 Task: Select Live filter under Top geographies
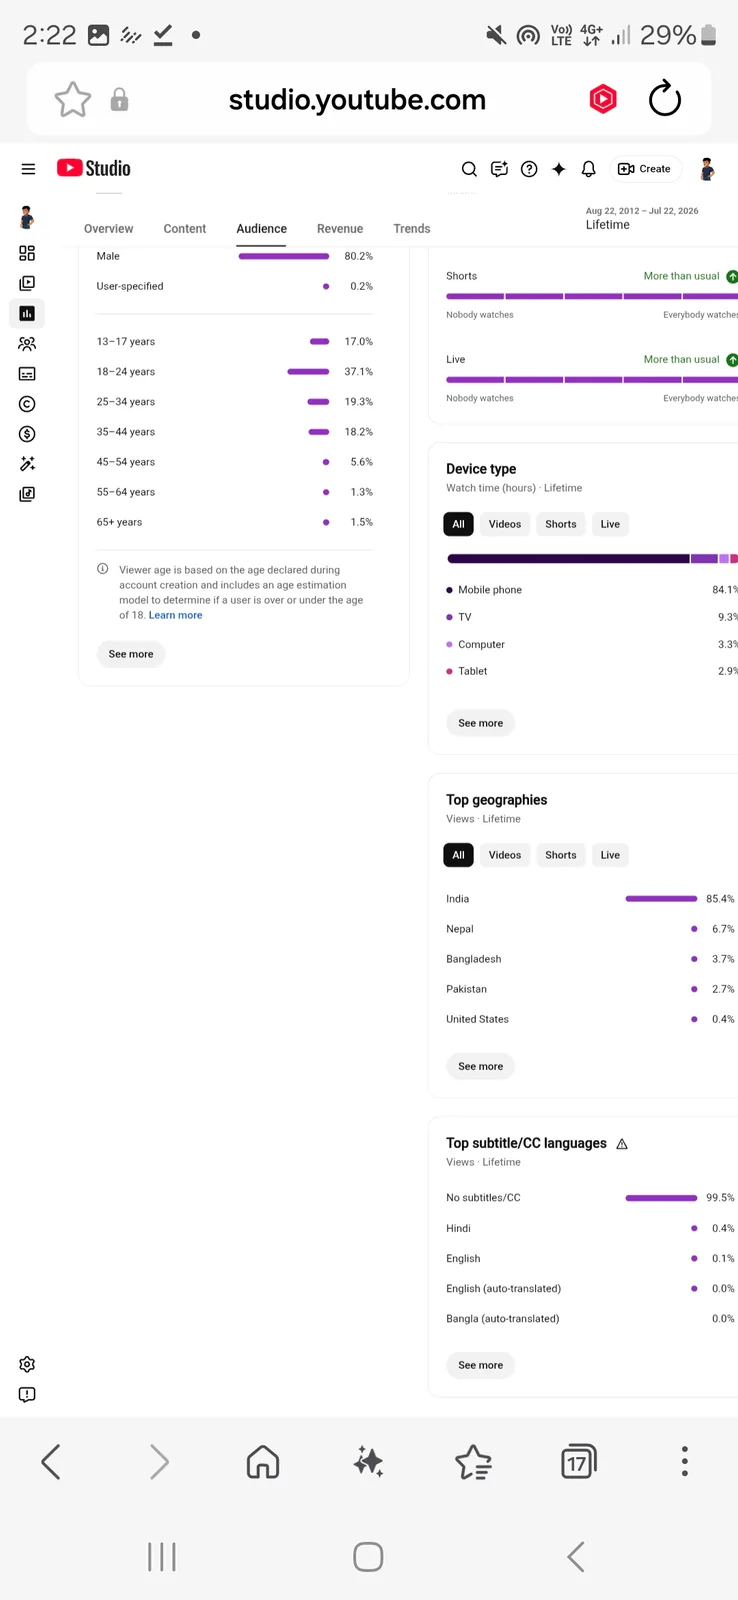point(610,855)
